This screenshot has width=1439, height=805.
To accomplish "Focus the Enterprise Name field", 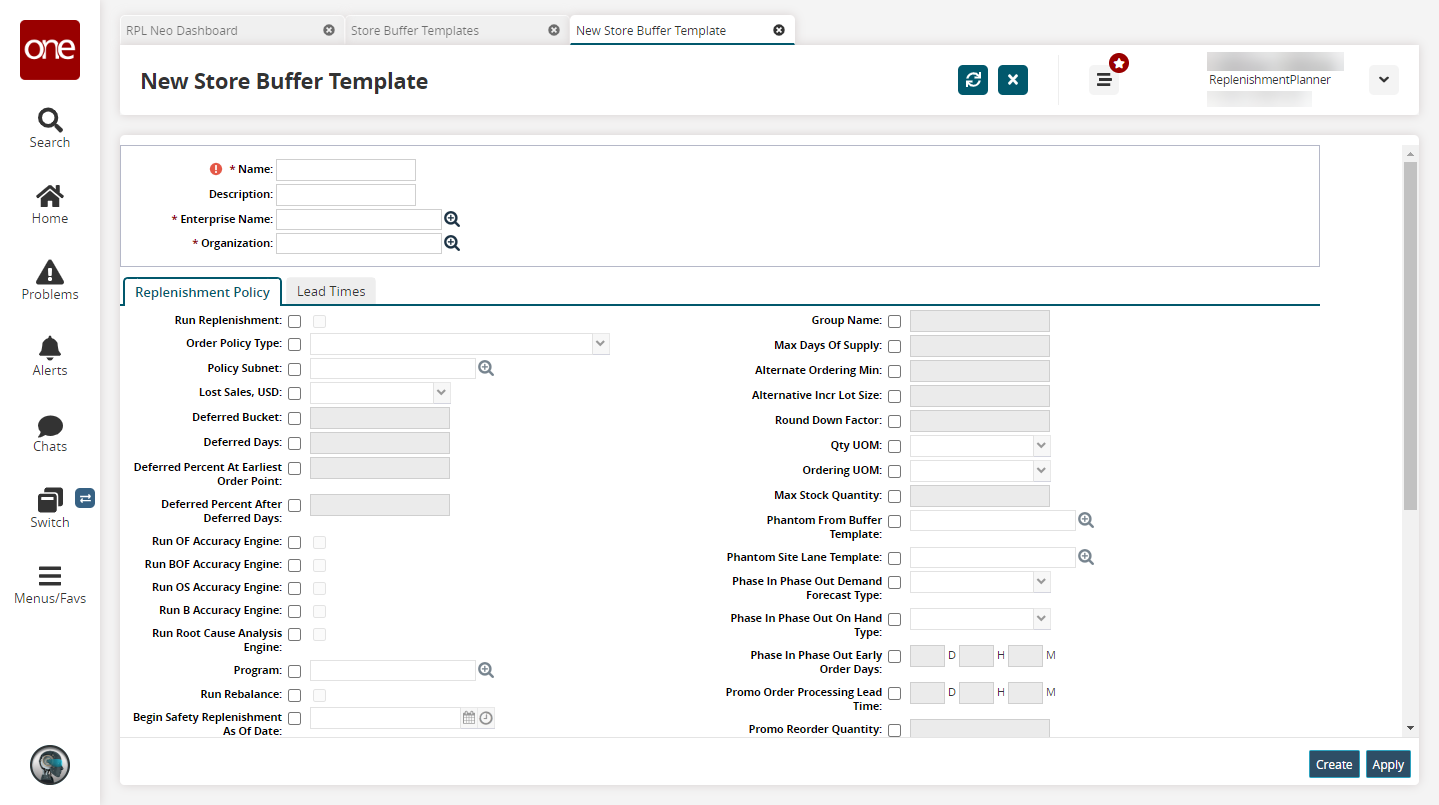I will click(359, 219).
